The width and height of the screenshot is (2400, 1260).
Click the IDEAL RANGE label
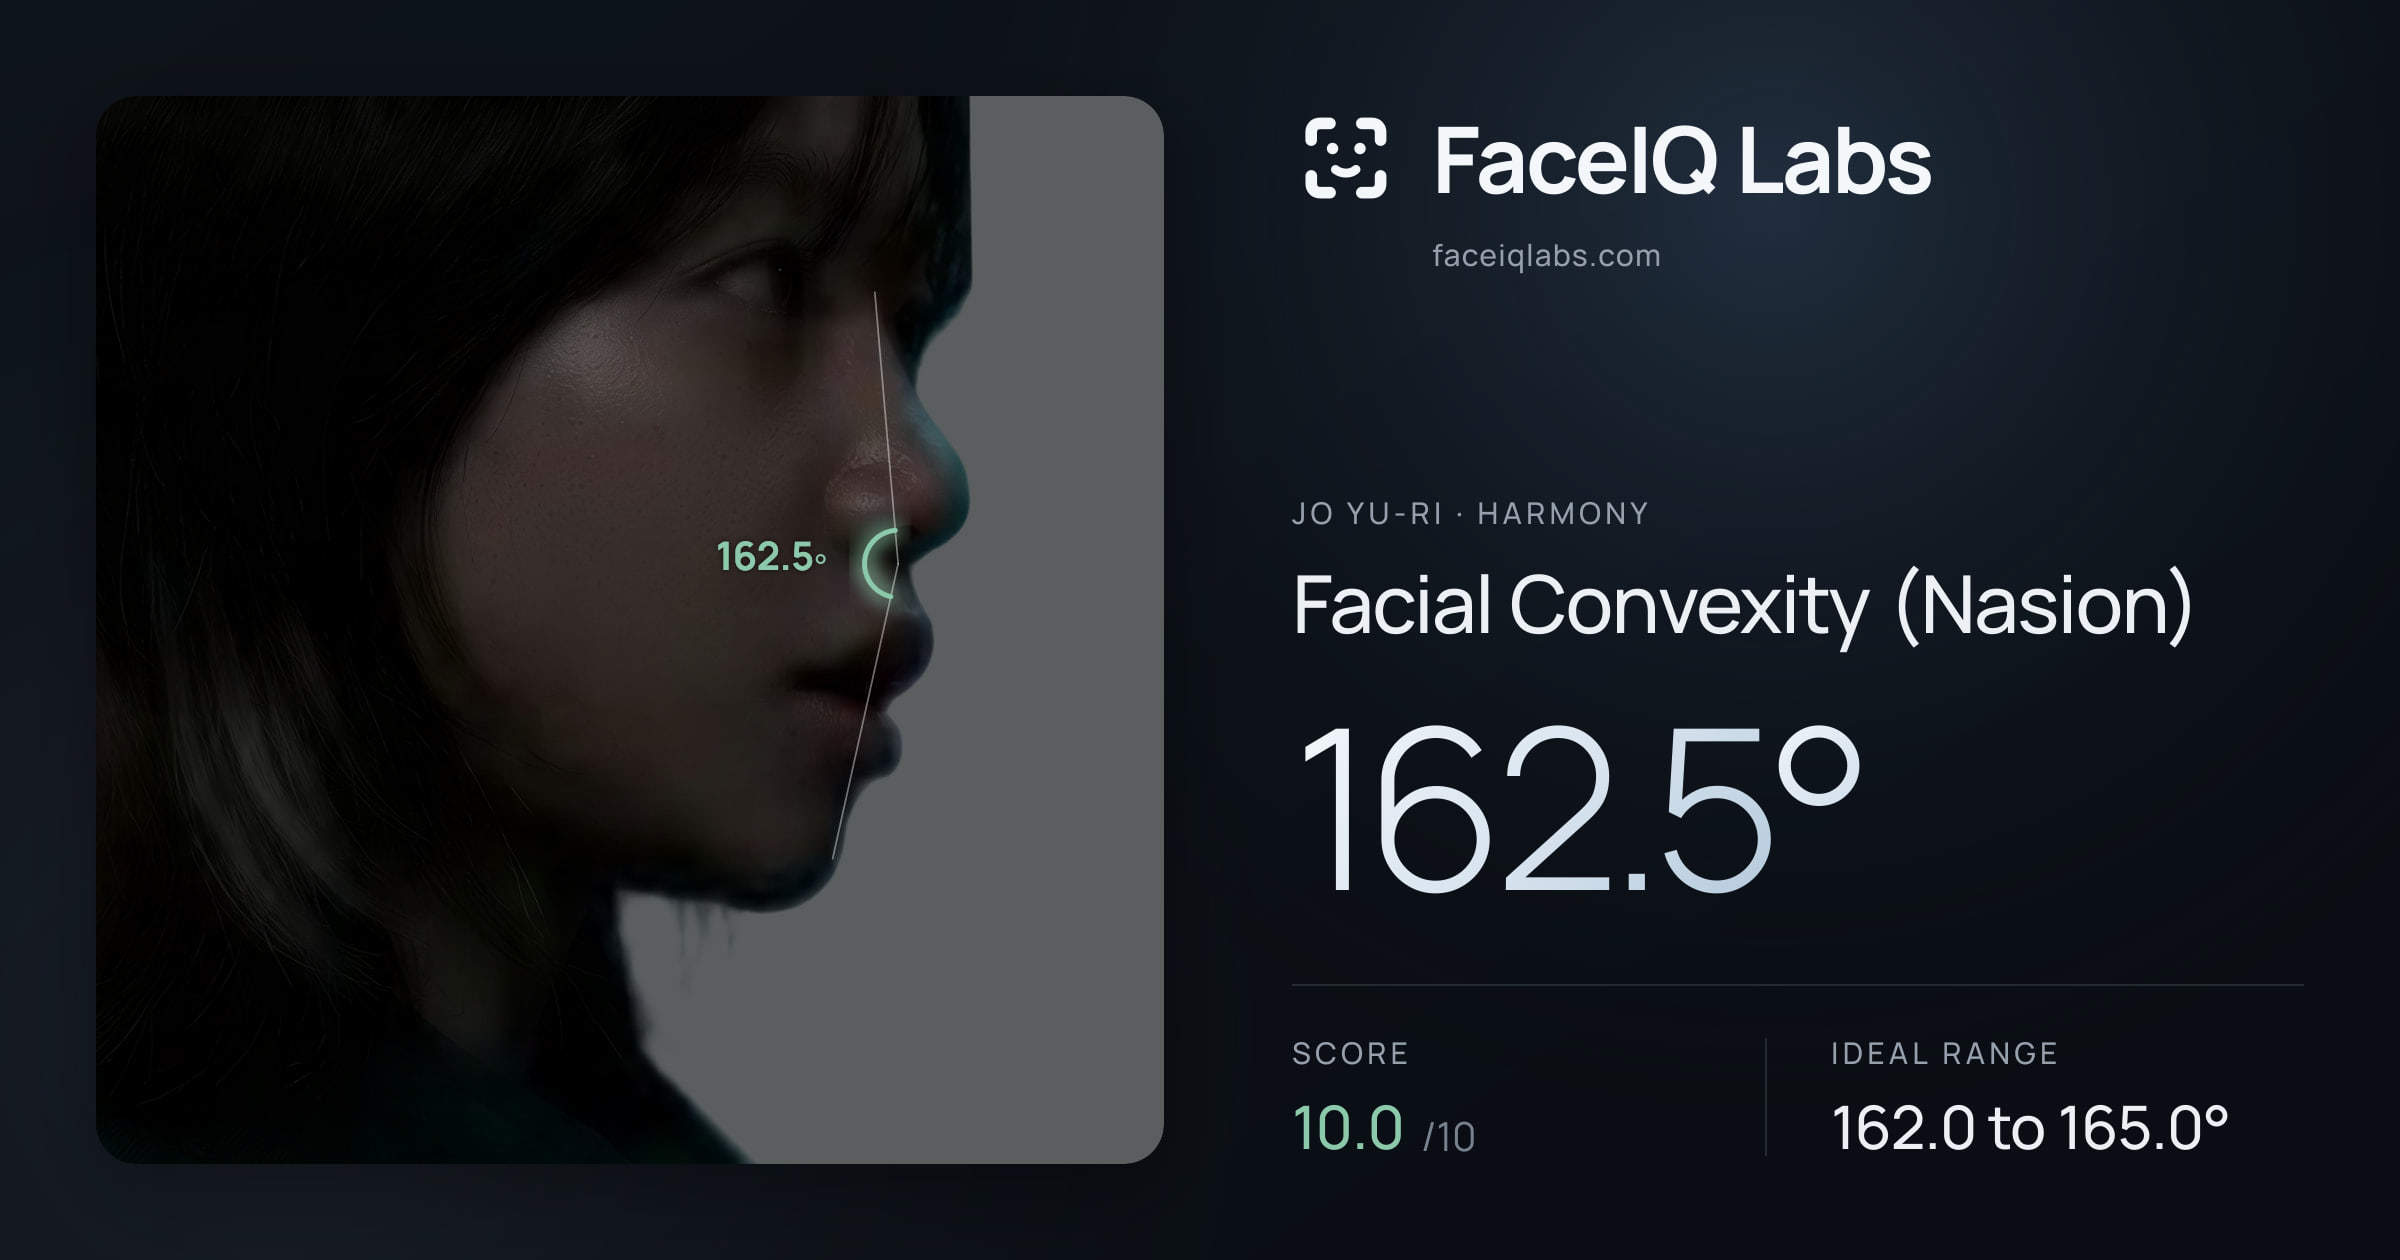(x=1944, y=1054)
